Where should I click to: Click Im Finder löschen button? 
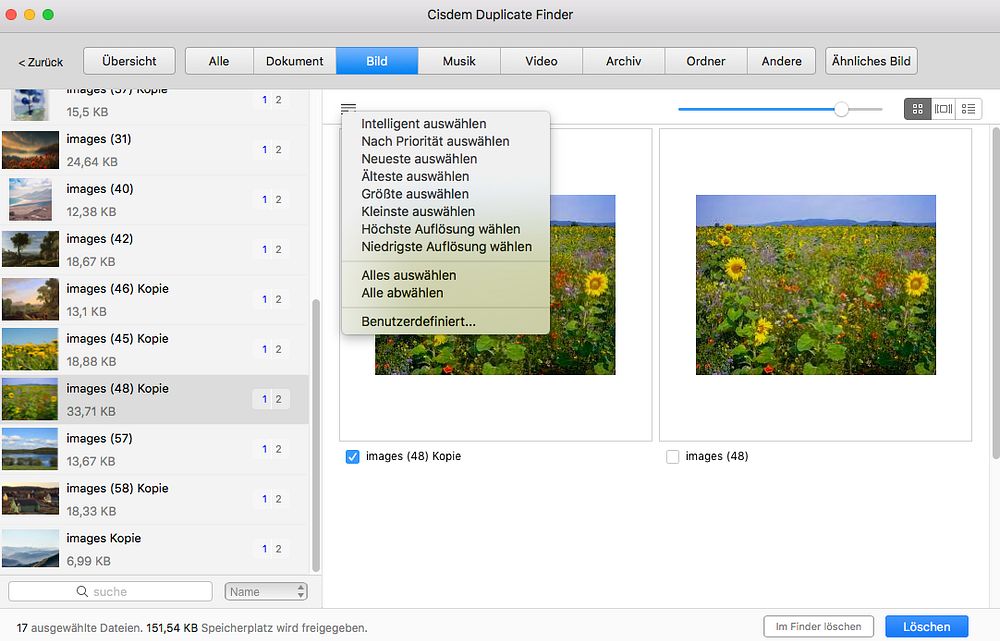tap(818, 627)
